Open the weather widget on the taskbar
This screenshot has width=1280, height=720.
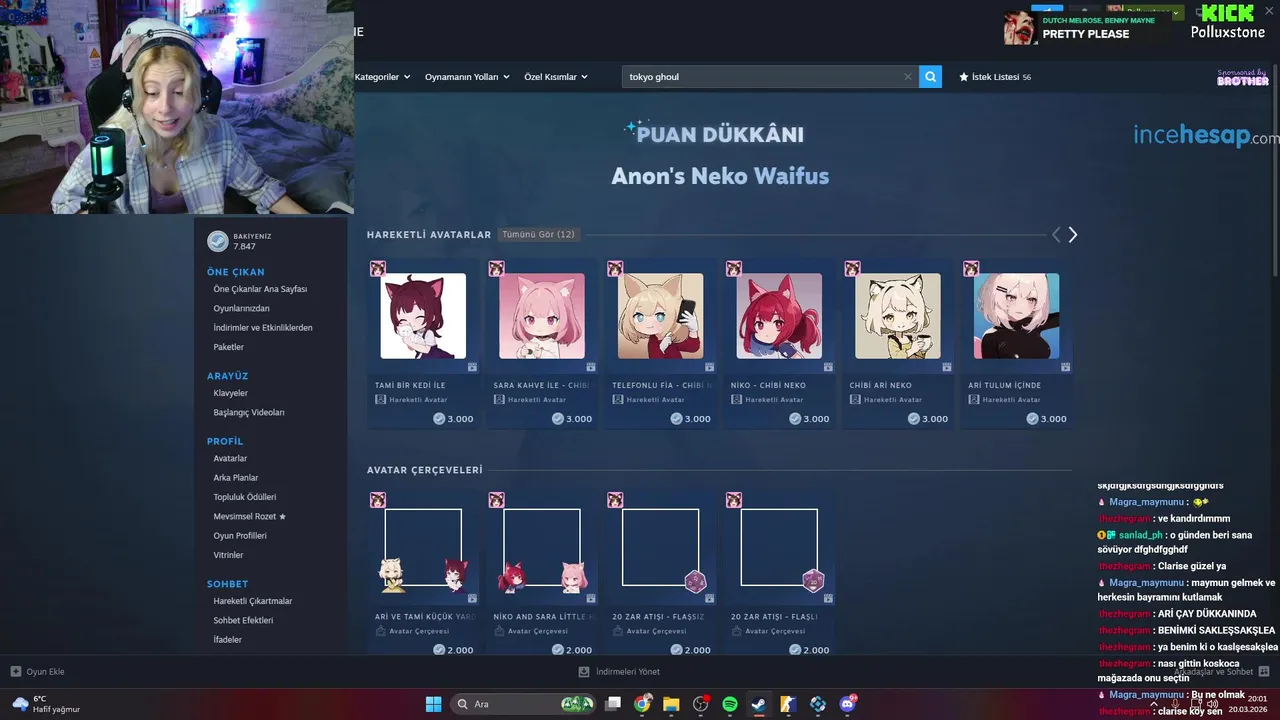click(x=46, y=704)
